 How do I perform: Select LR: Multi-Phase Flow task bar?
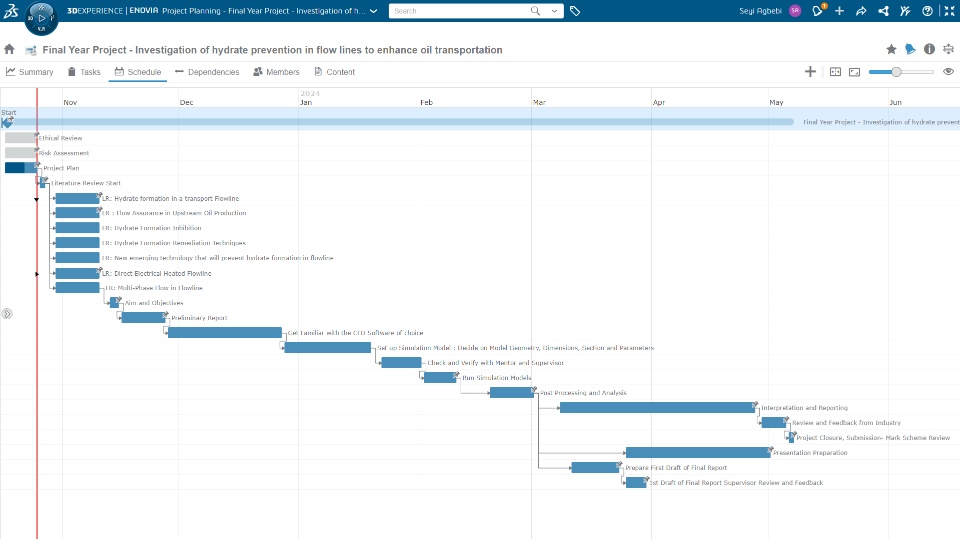pyautogui.click(x=77, y=287)
